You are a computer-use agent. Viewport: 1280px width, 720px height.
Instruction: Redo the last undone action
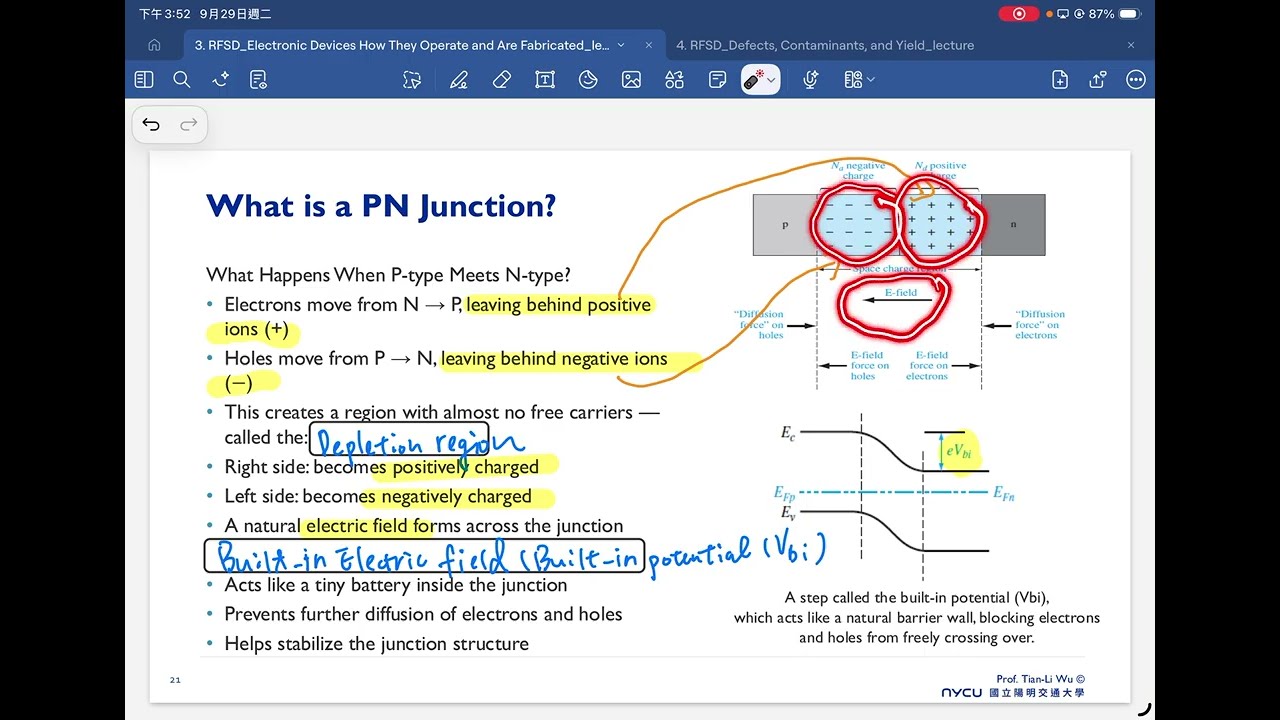[x=188, y=125]
